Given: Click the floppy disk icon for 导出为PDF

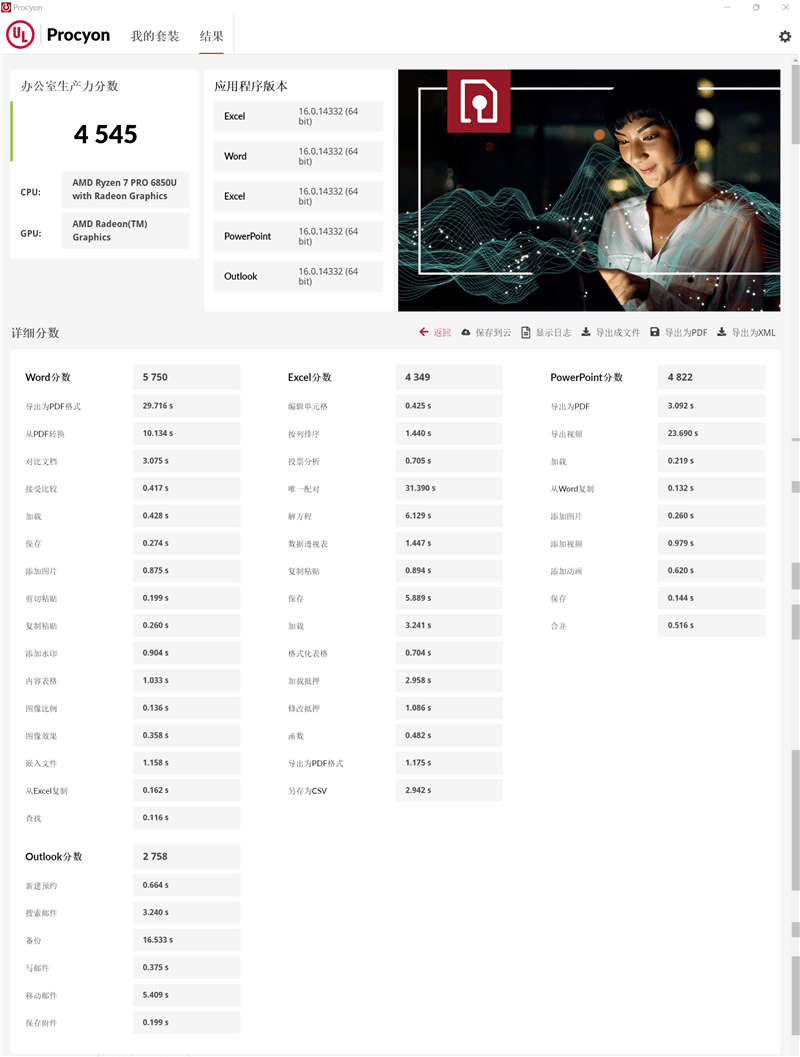Looking at the screenshot, I should click(x=654, y=332).
